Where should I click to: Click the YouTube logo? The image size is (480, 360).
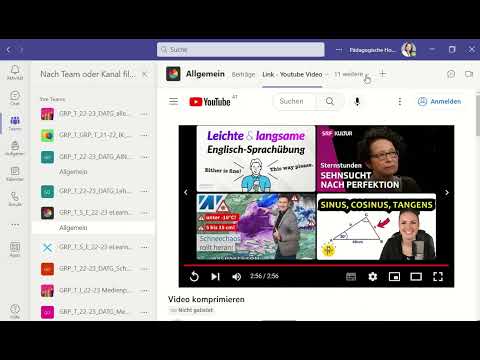[210, 102]
